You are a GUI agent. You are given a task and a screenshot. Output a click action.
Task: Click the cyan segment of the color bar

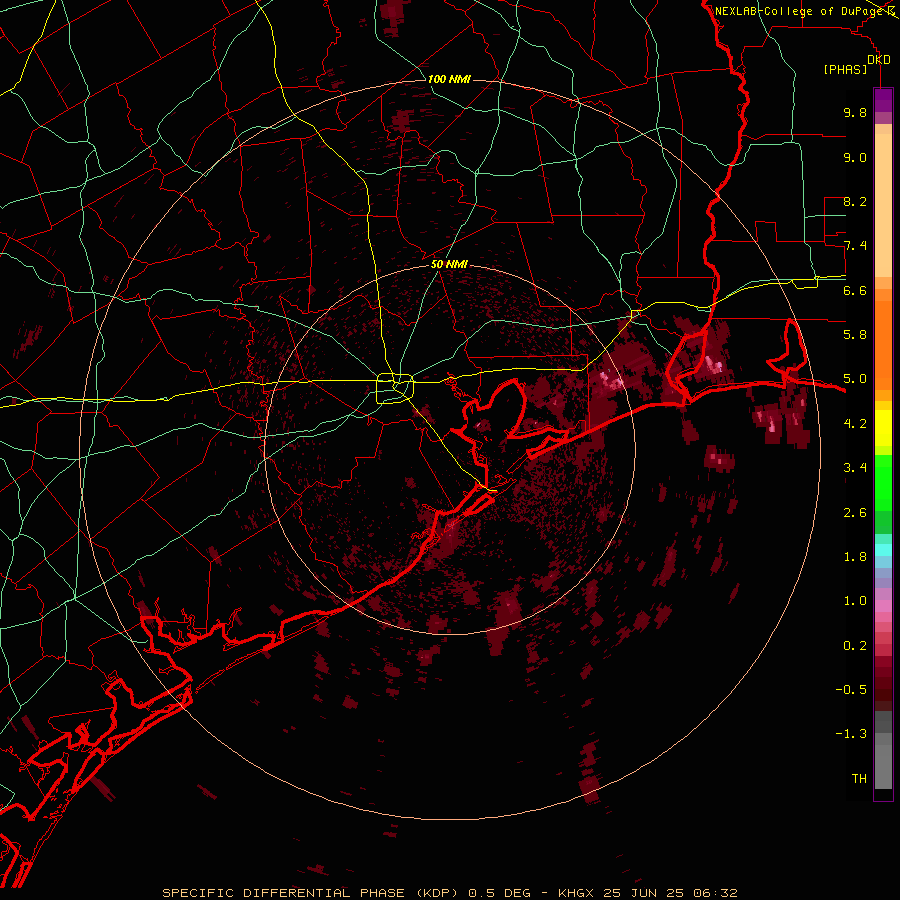(x=883, y=550)
